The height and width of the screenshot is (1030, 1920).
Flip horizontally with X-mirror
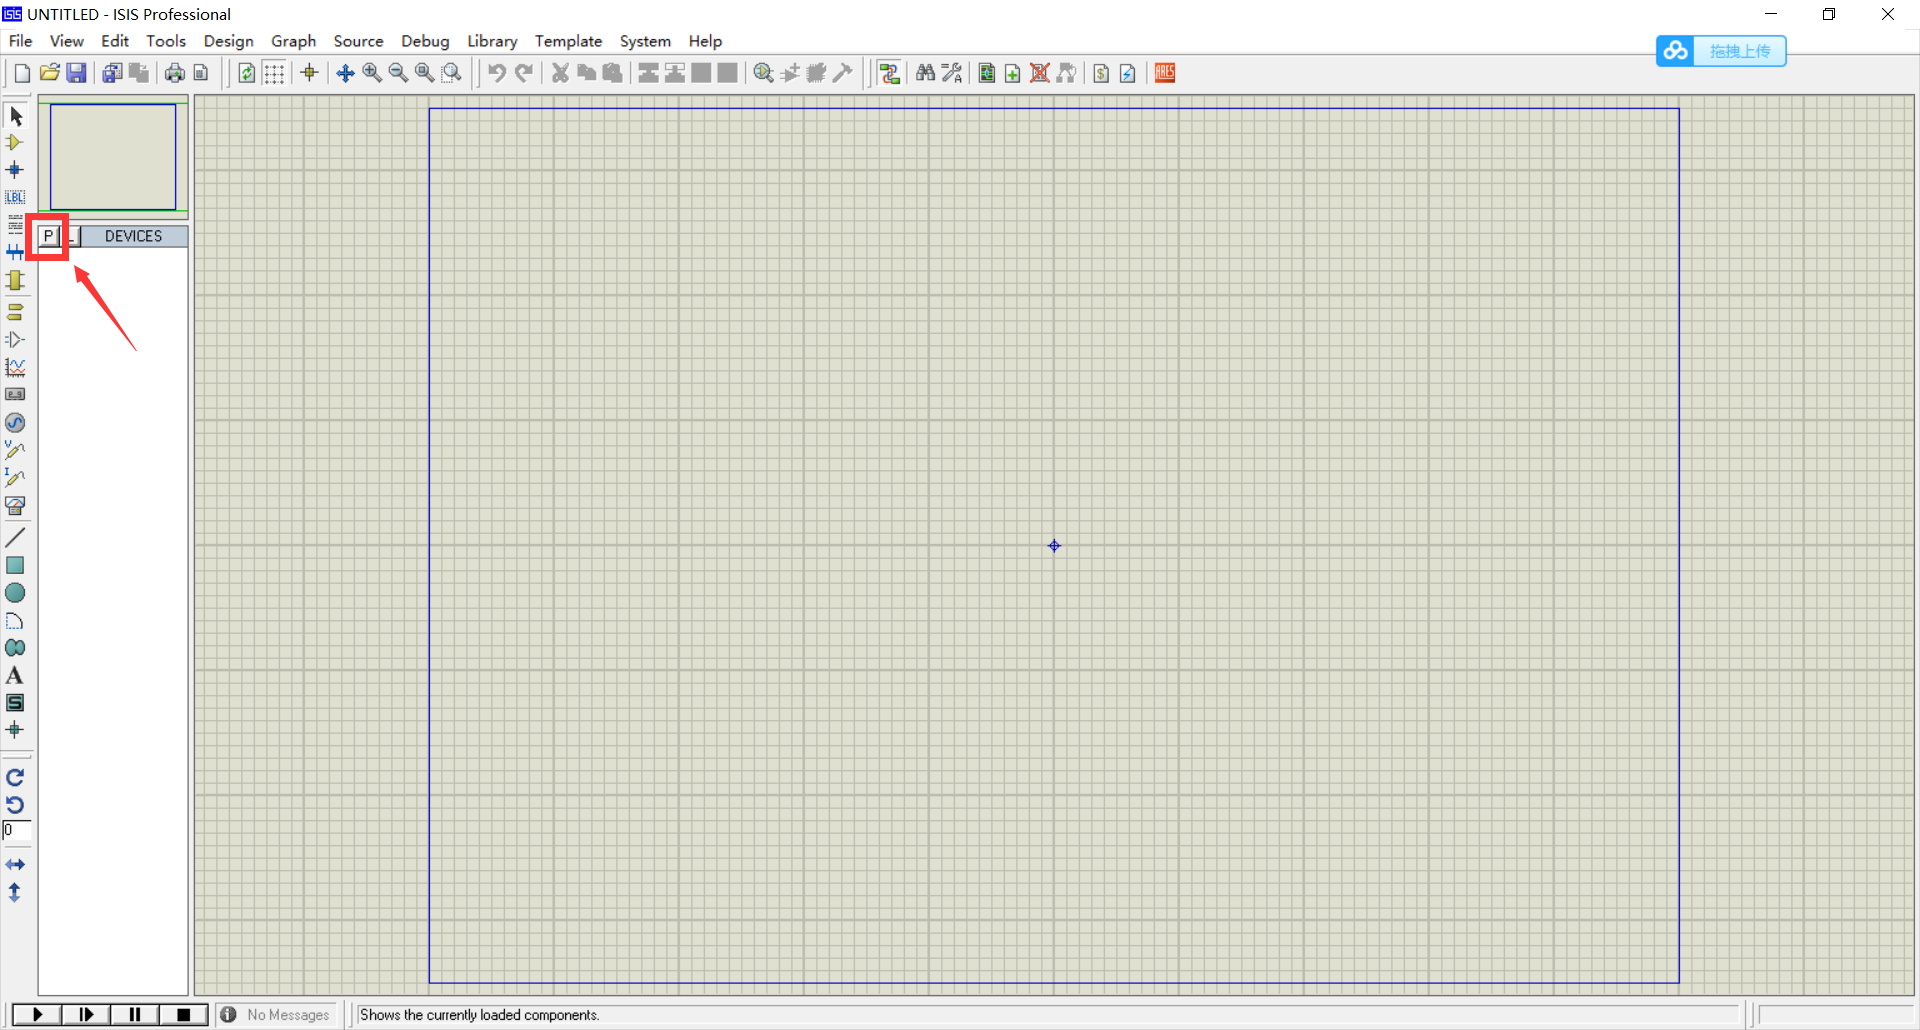click(15, 864)
